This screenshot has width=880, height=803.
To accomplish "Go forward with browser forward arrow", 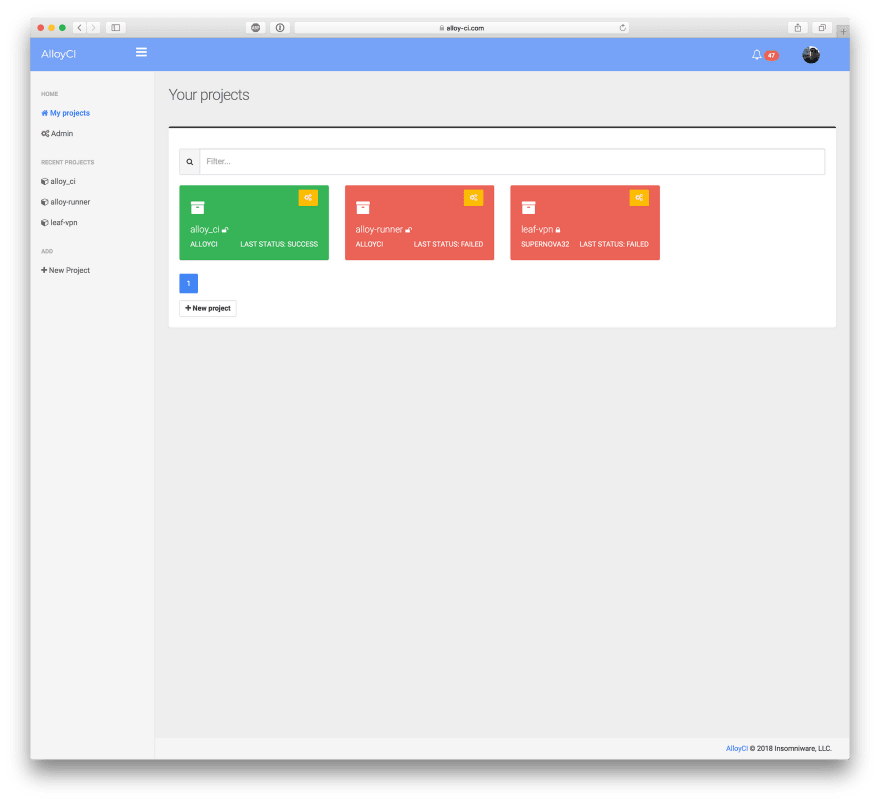I will (94, 27).
